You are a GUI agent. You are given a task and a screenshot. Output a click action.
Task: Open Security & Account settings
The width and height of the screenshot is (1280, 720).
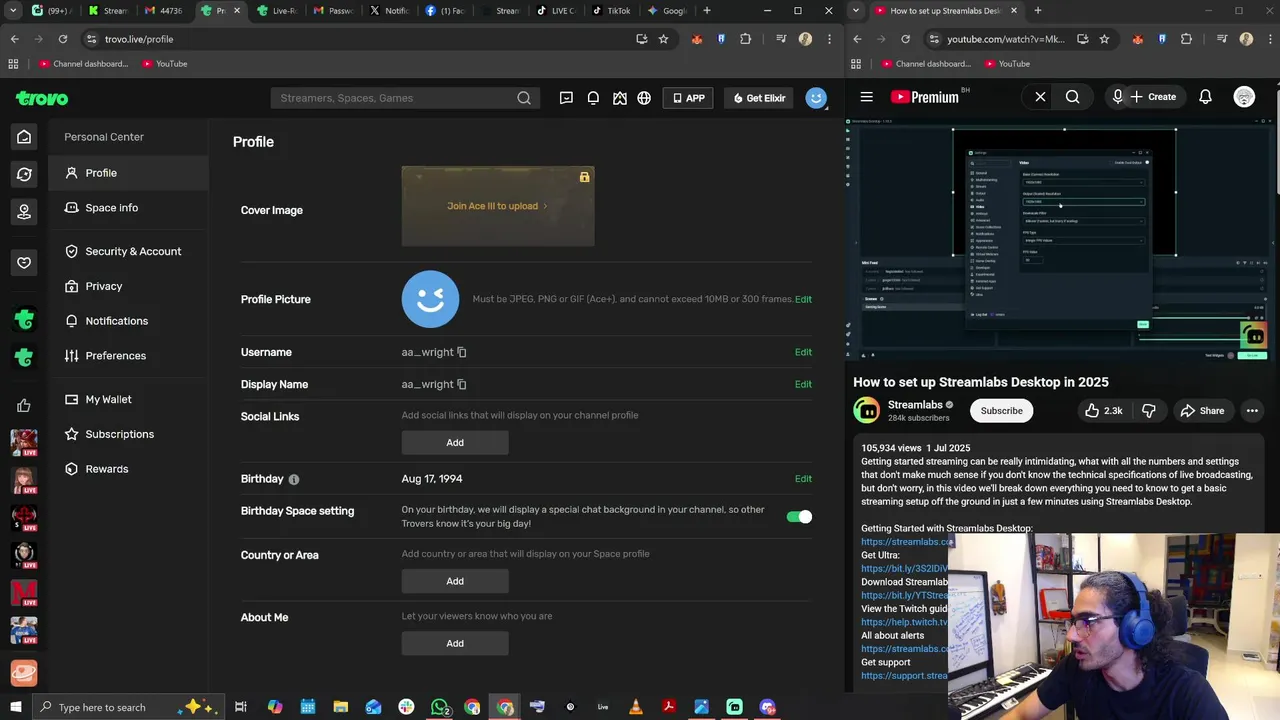point(128,251)
